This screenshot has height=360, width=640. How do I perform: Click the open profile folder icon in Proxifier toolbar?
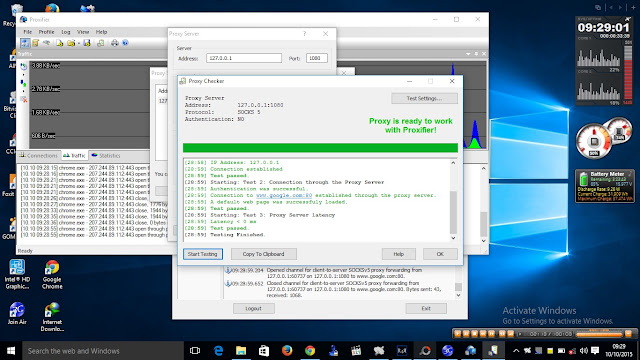coord(71,43)
